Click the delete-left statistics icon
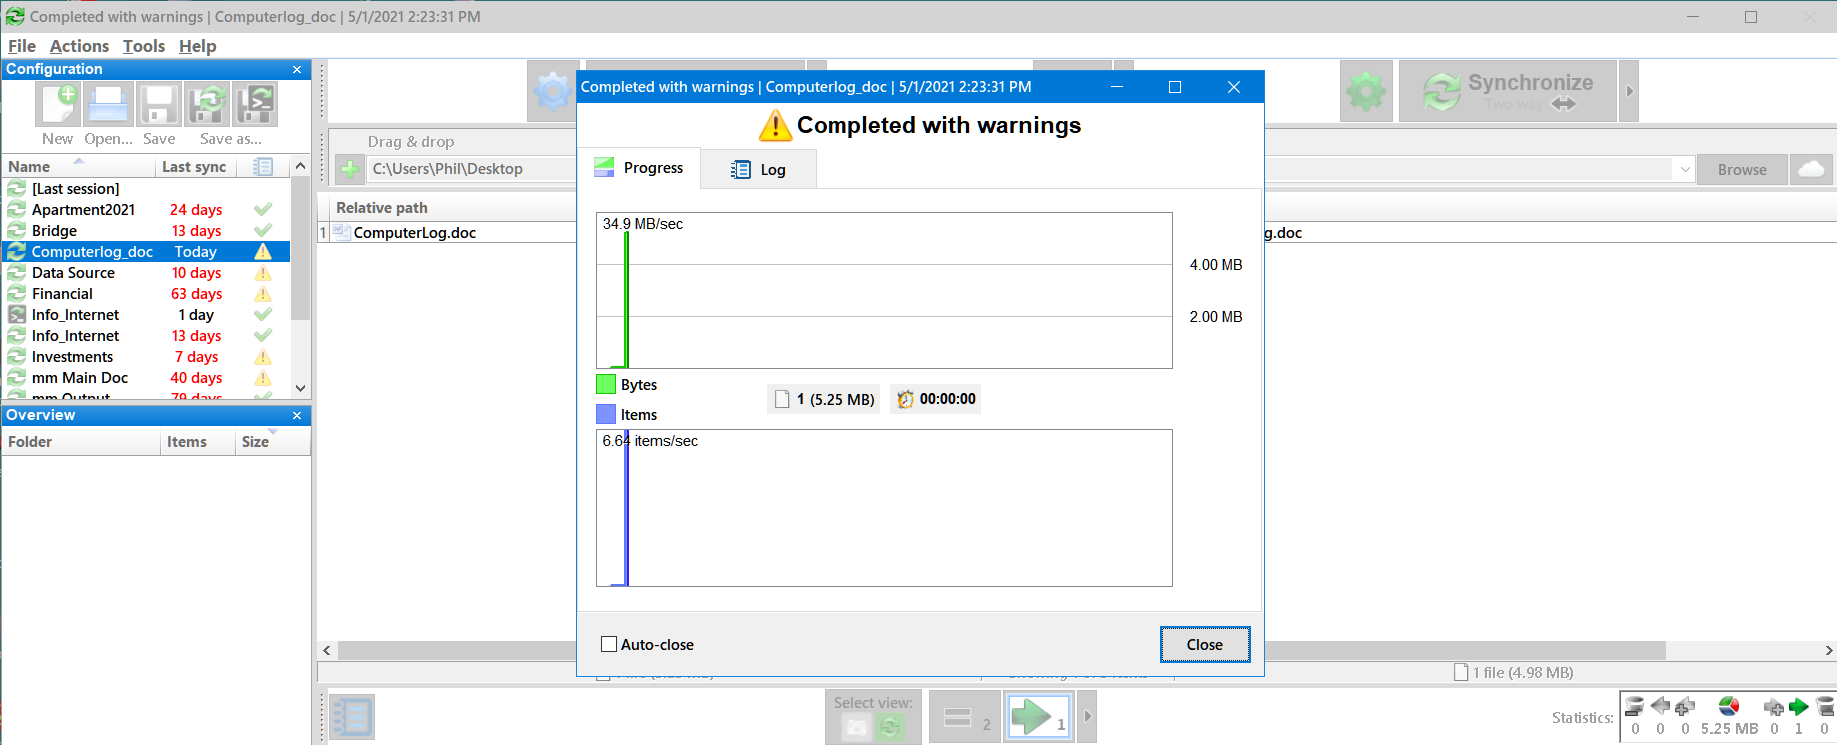The image size is (1837, 745). click(x=1634, y=707)
